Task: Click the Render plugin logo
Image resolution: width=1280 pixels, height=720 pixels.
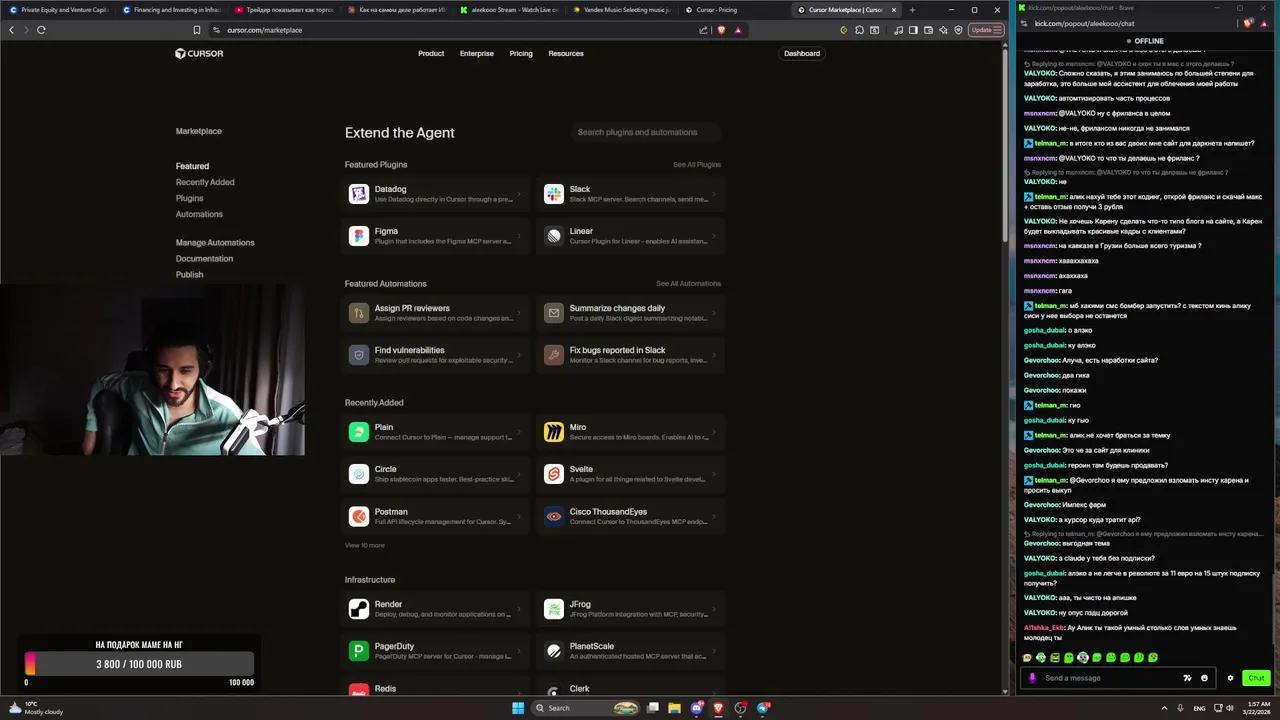Action: click(x=359, y=609)
